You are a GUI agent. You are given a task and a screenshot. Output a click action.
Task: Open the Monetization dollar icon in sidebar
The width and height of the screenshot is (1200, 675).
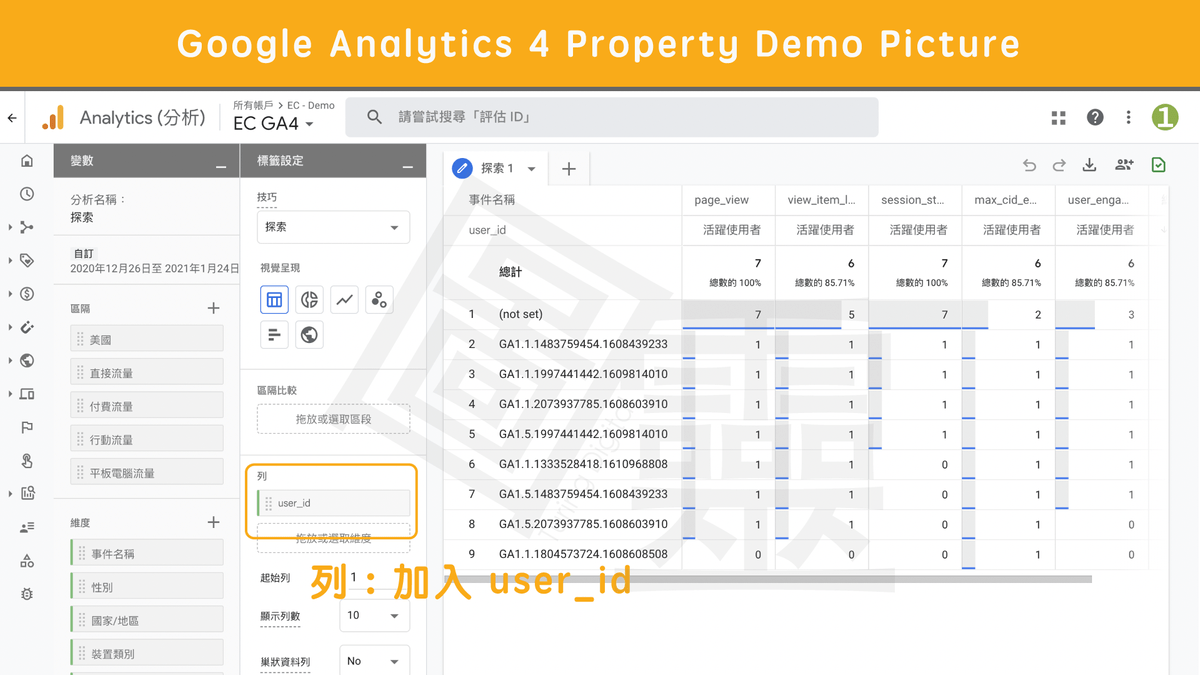coord(27,294)
